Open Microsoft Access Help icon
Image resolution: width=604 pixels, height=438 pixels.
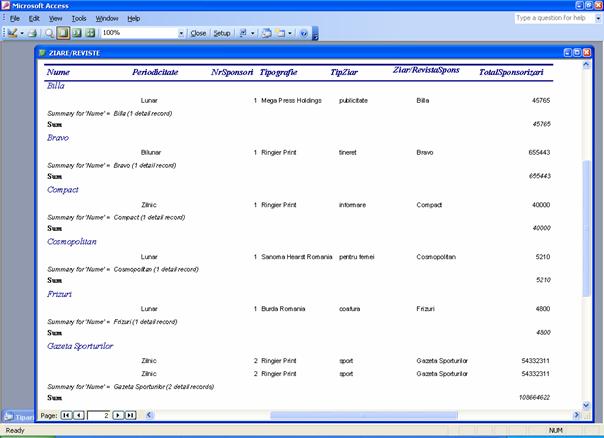point(304,33)
